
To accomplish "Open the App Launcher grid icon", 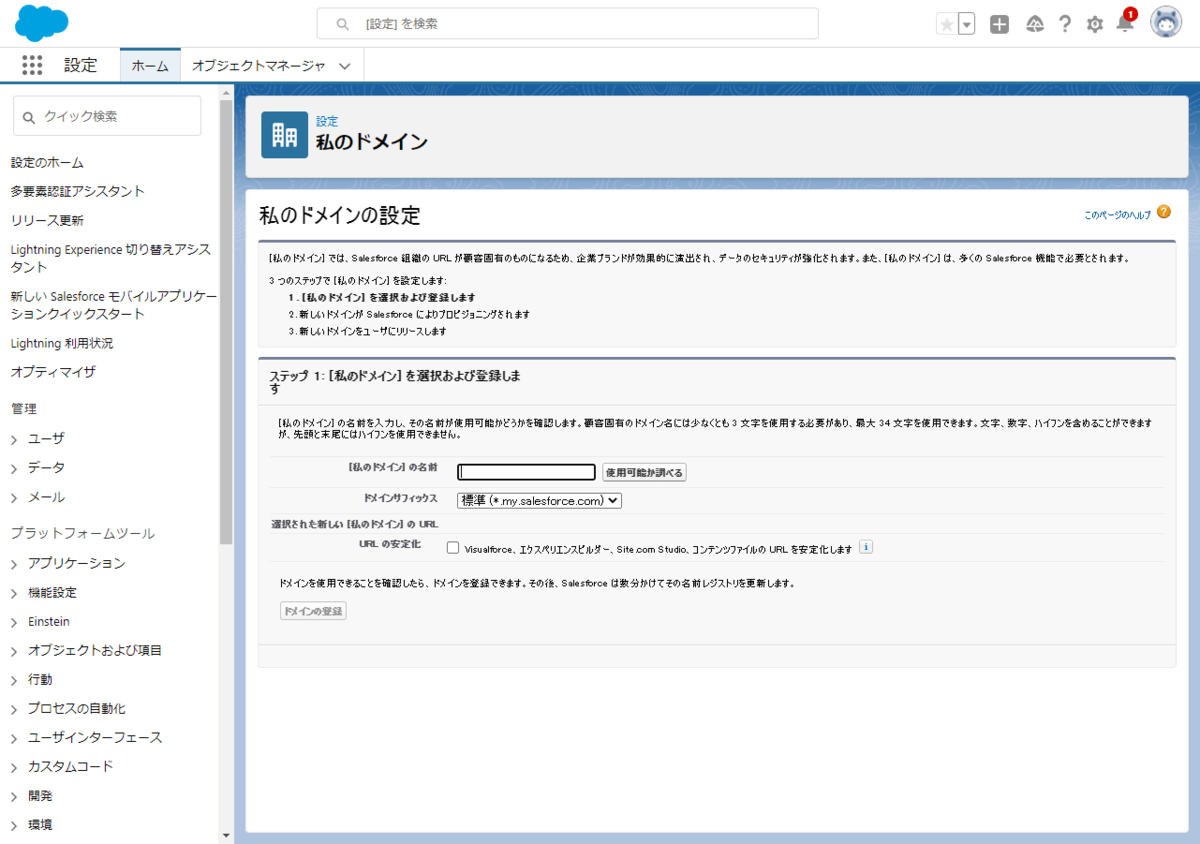I will click(32, 65).
